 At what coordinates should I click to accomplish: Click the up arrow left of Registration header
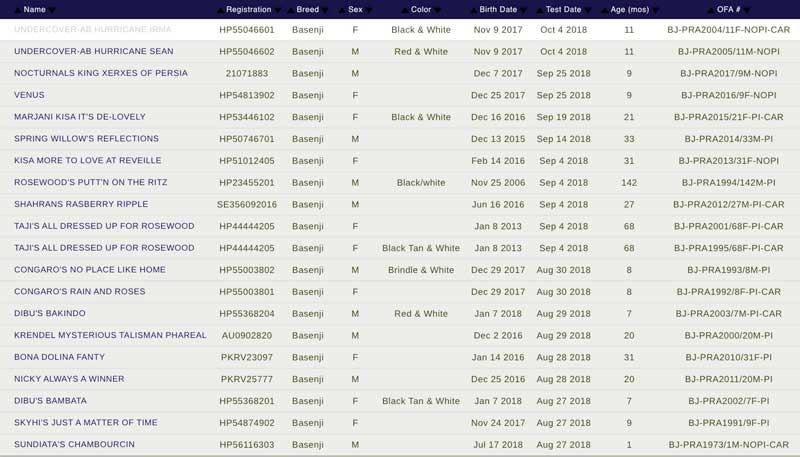[219, 10]
